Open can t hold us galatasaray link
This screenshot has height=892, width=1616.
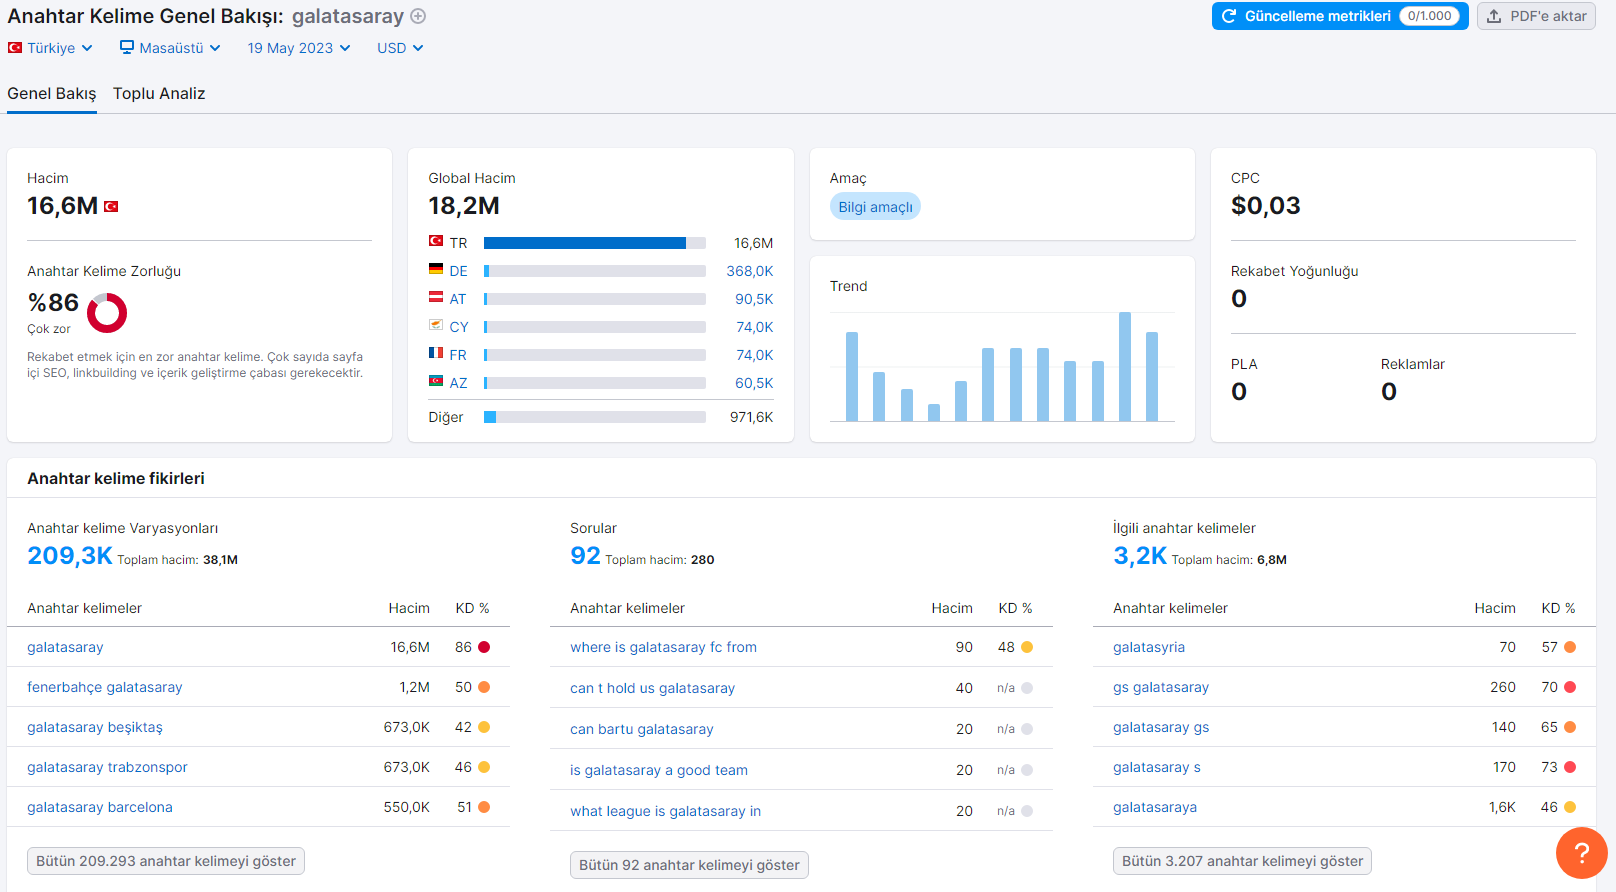653,688
